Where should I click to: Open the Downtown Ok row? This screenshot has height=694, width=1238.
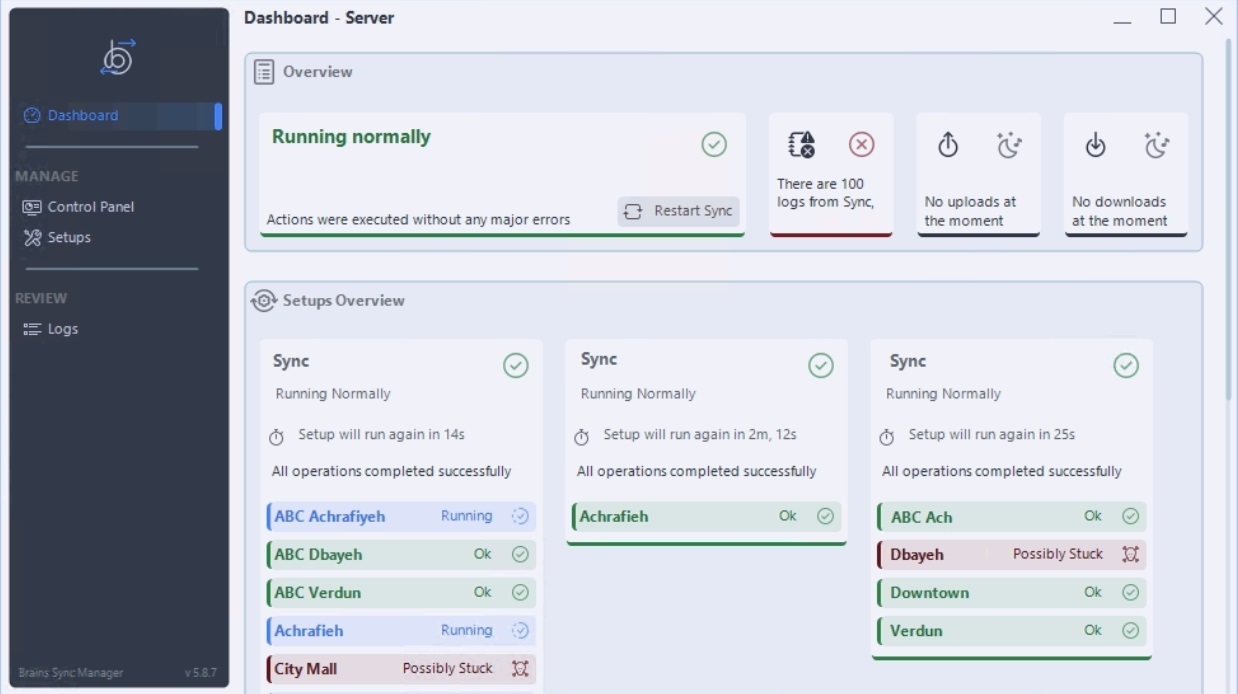coord(1011,593)
